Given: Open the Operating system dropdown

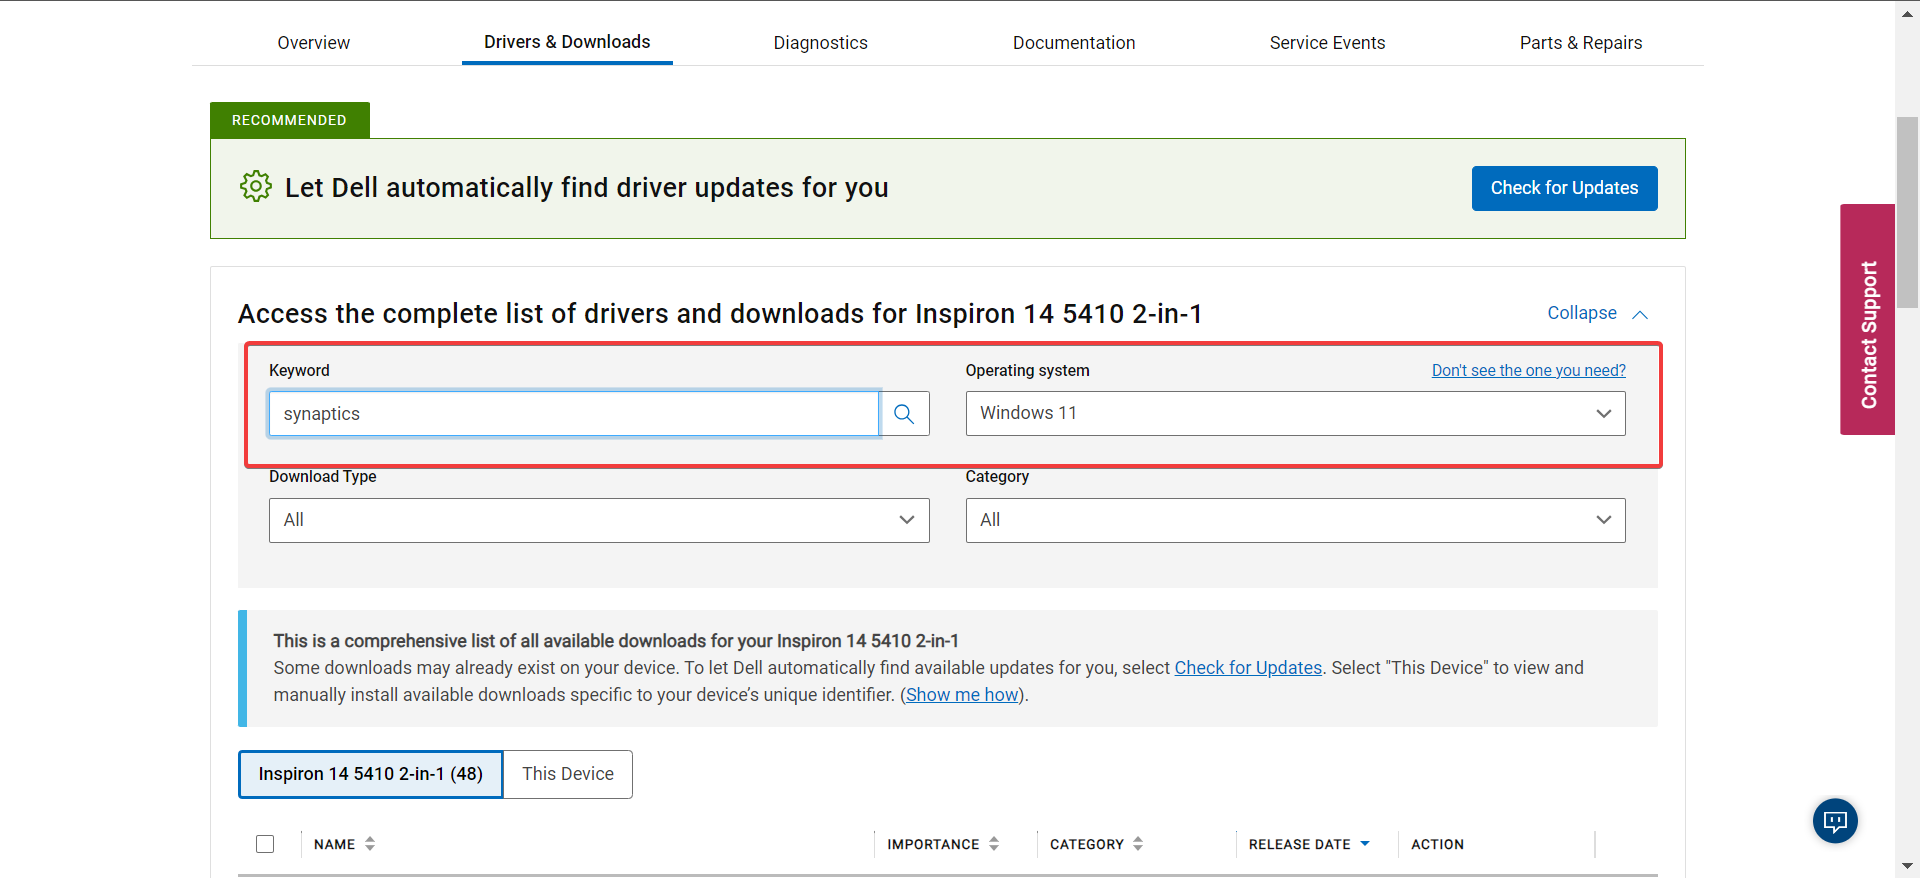Looking at the screenshot, I should click(x=1295, y=413).
